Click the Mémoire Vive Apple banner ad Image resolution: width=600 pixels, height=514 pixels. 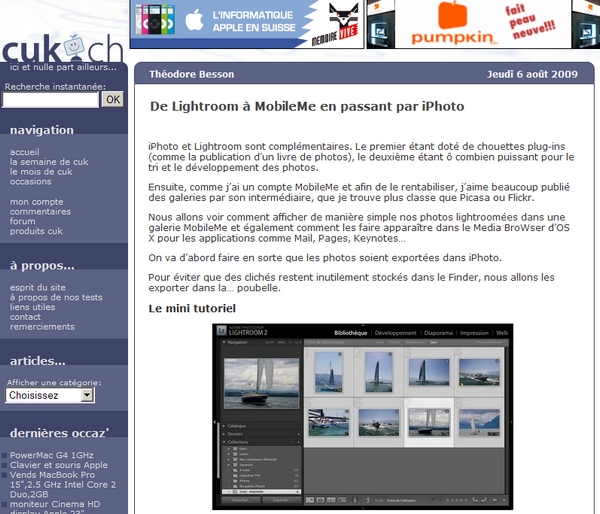coord(246,24)
